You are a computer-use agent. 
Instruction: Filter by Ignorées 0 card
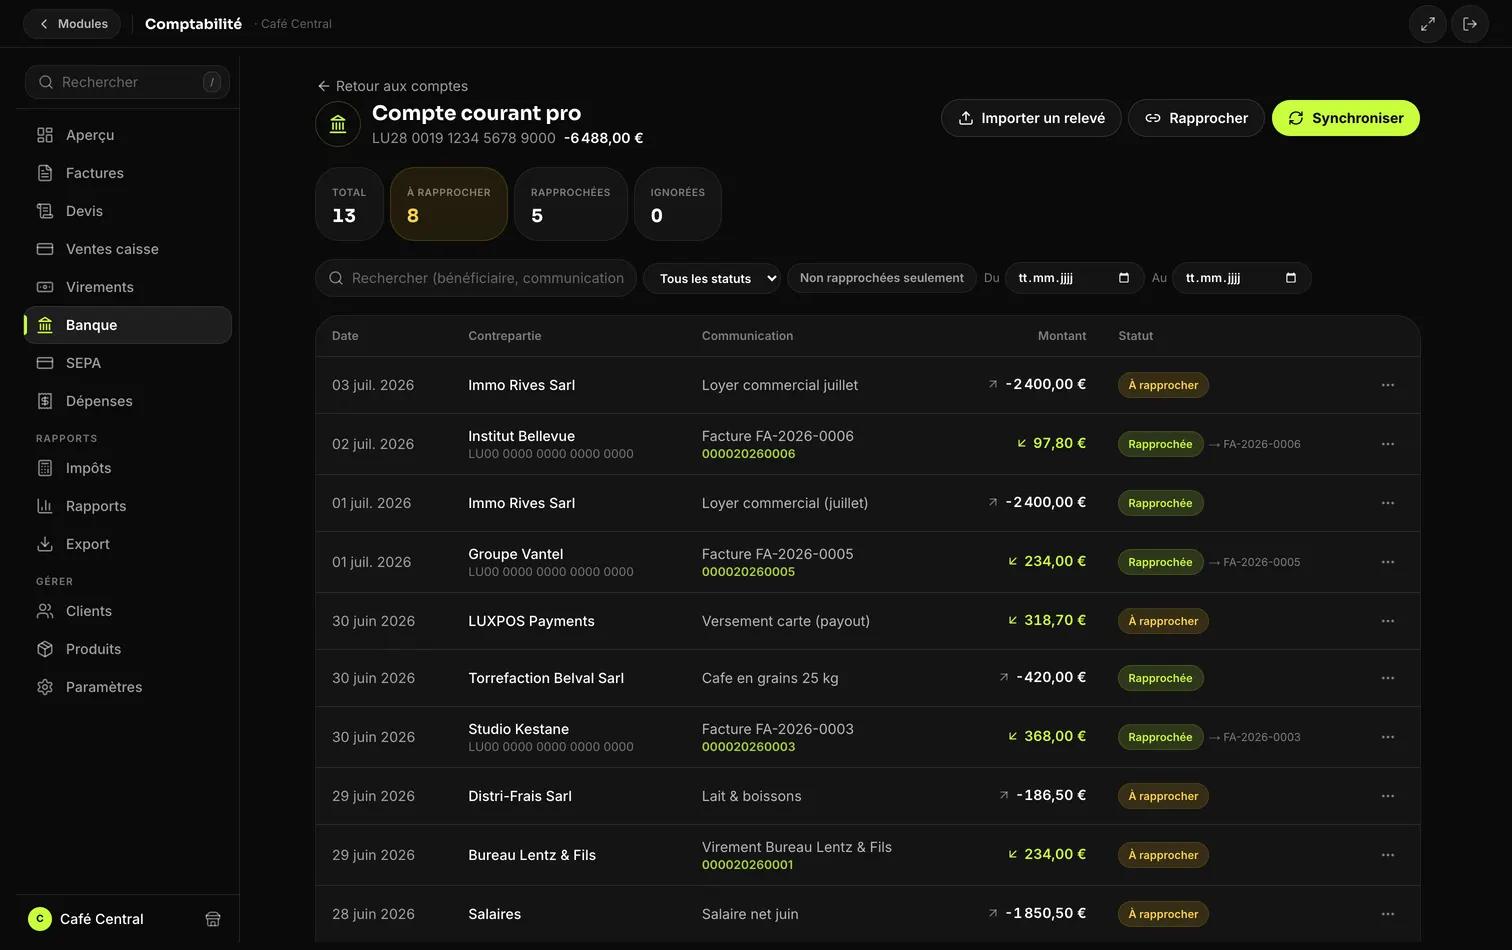click(677, 204)
